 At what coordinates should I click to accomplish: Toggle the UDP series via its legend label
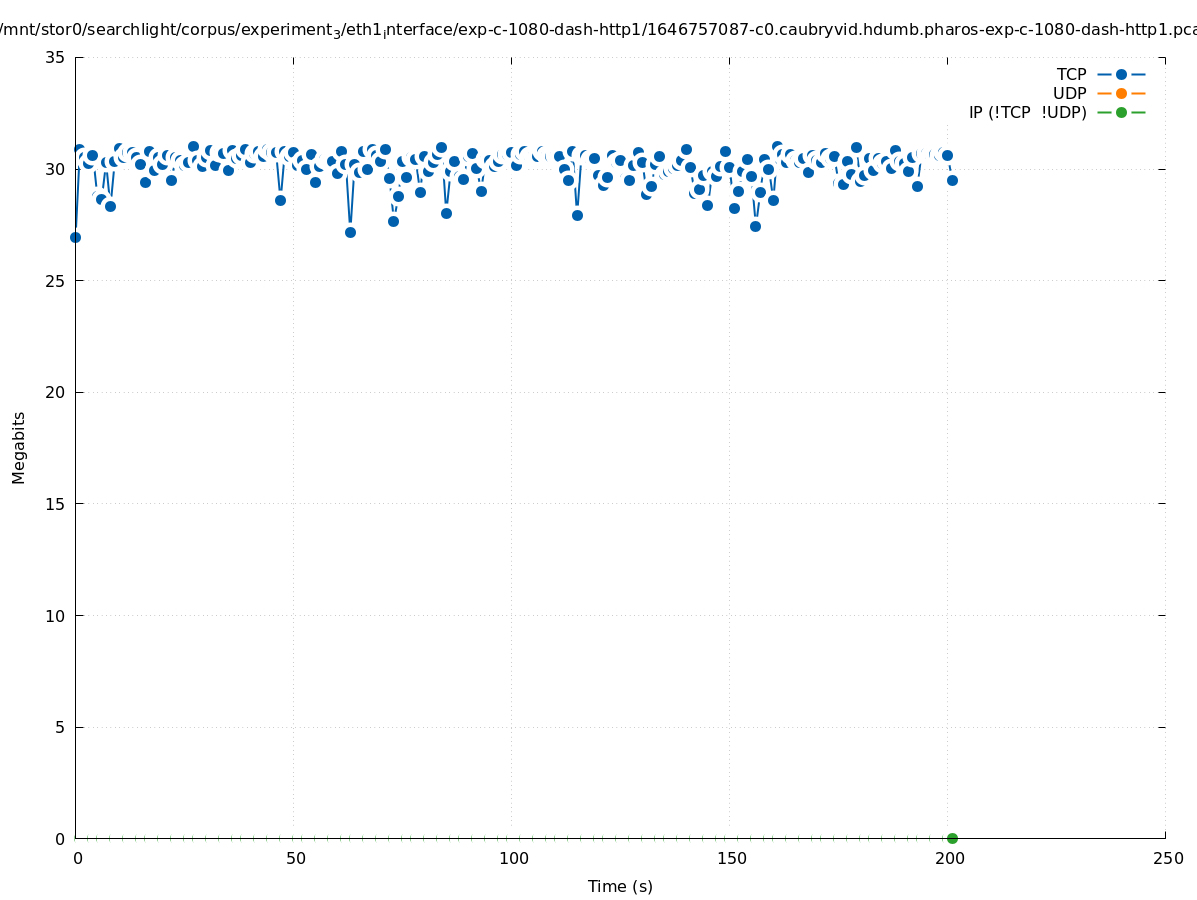(x=1069, y=93)
